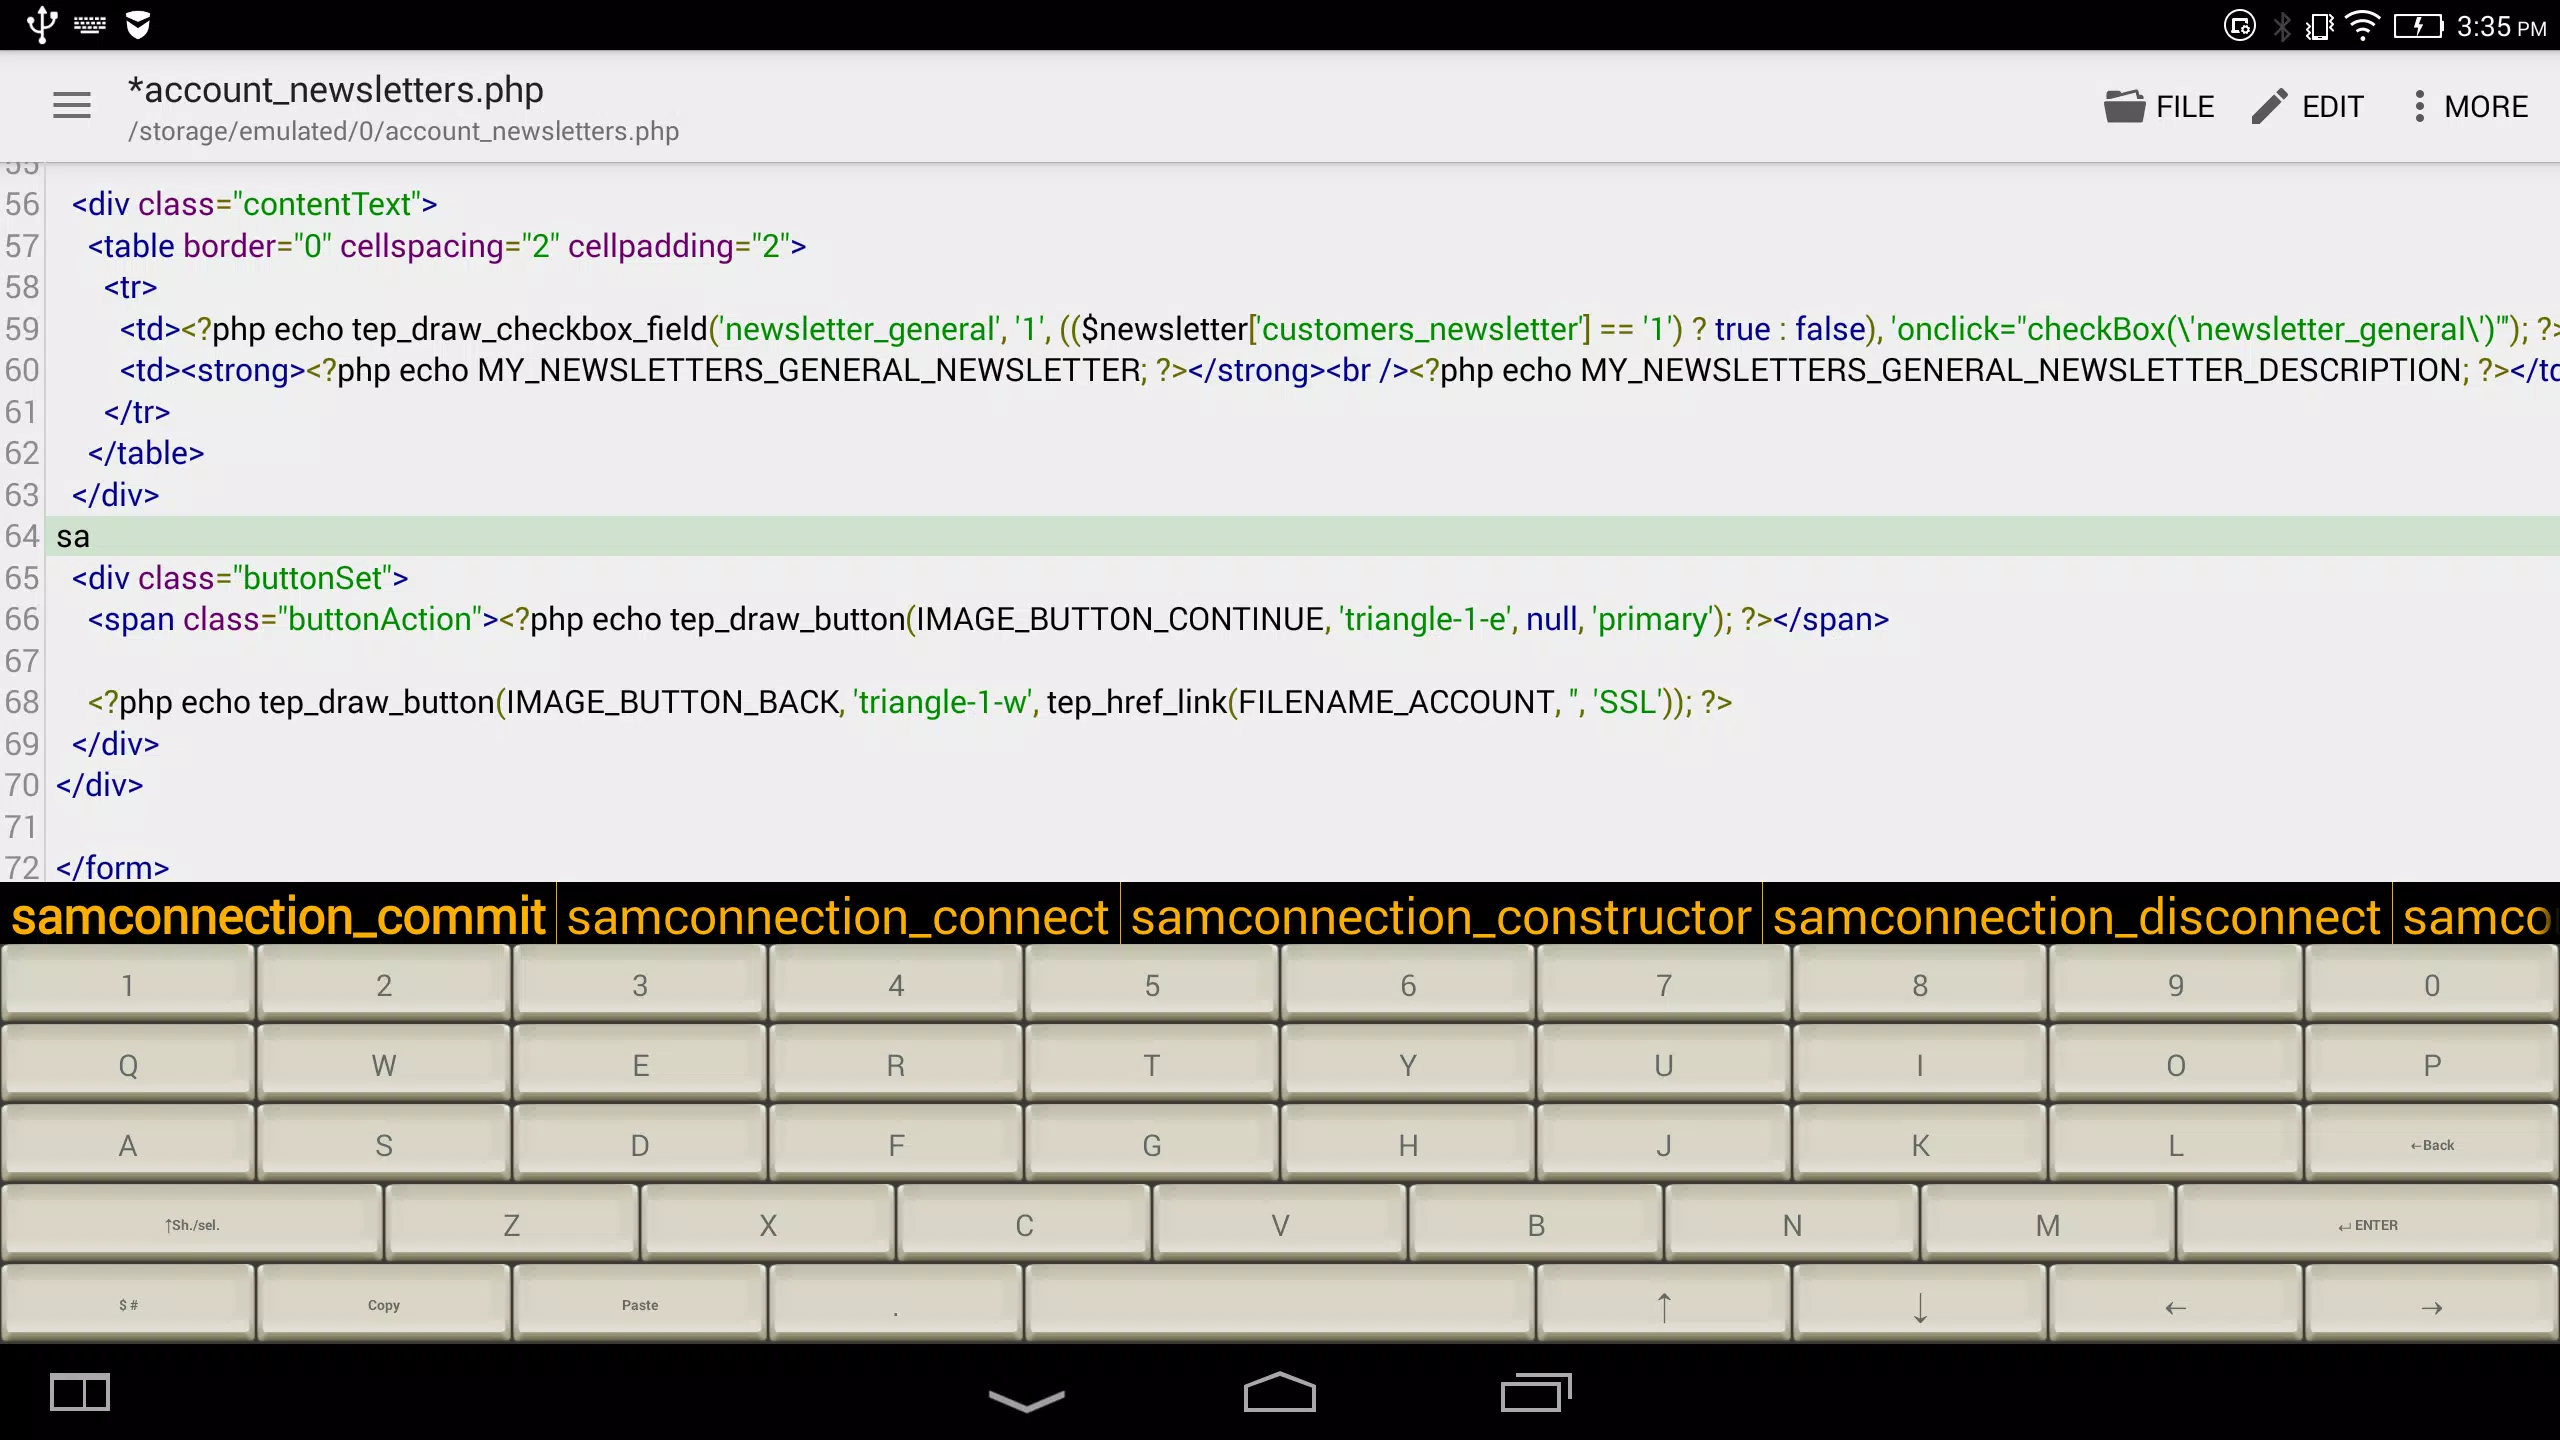Tap the number 1 key
Image resolution: width=2560 pixels, height=1440 pixels.
(x=128, y=984)
